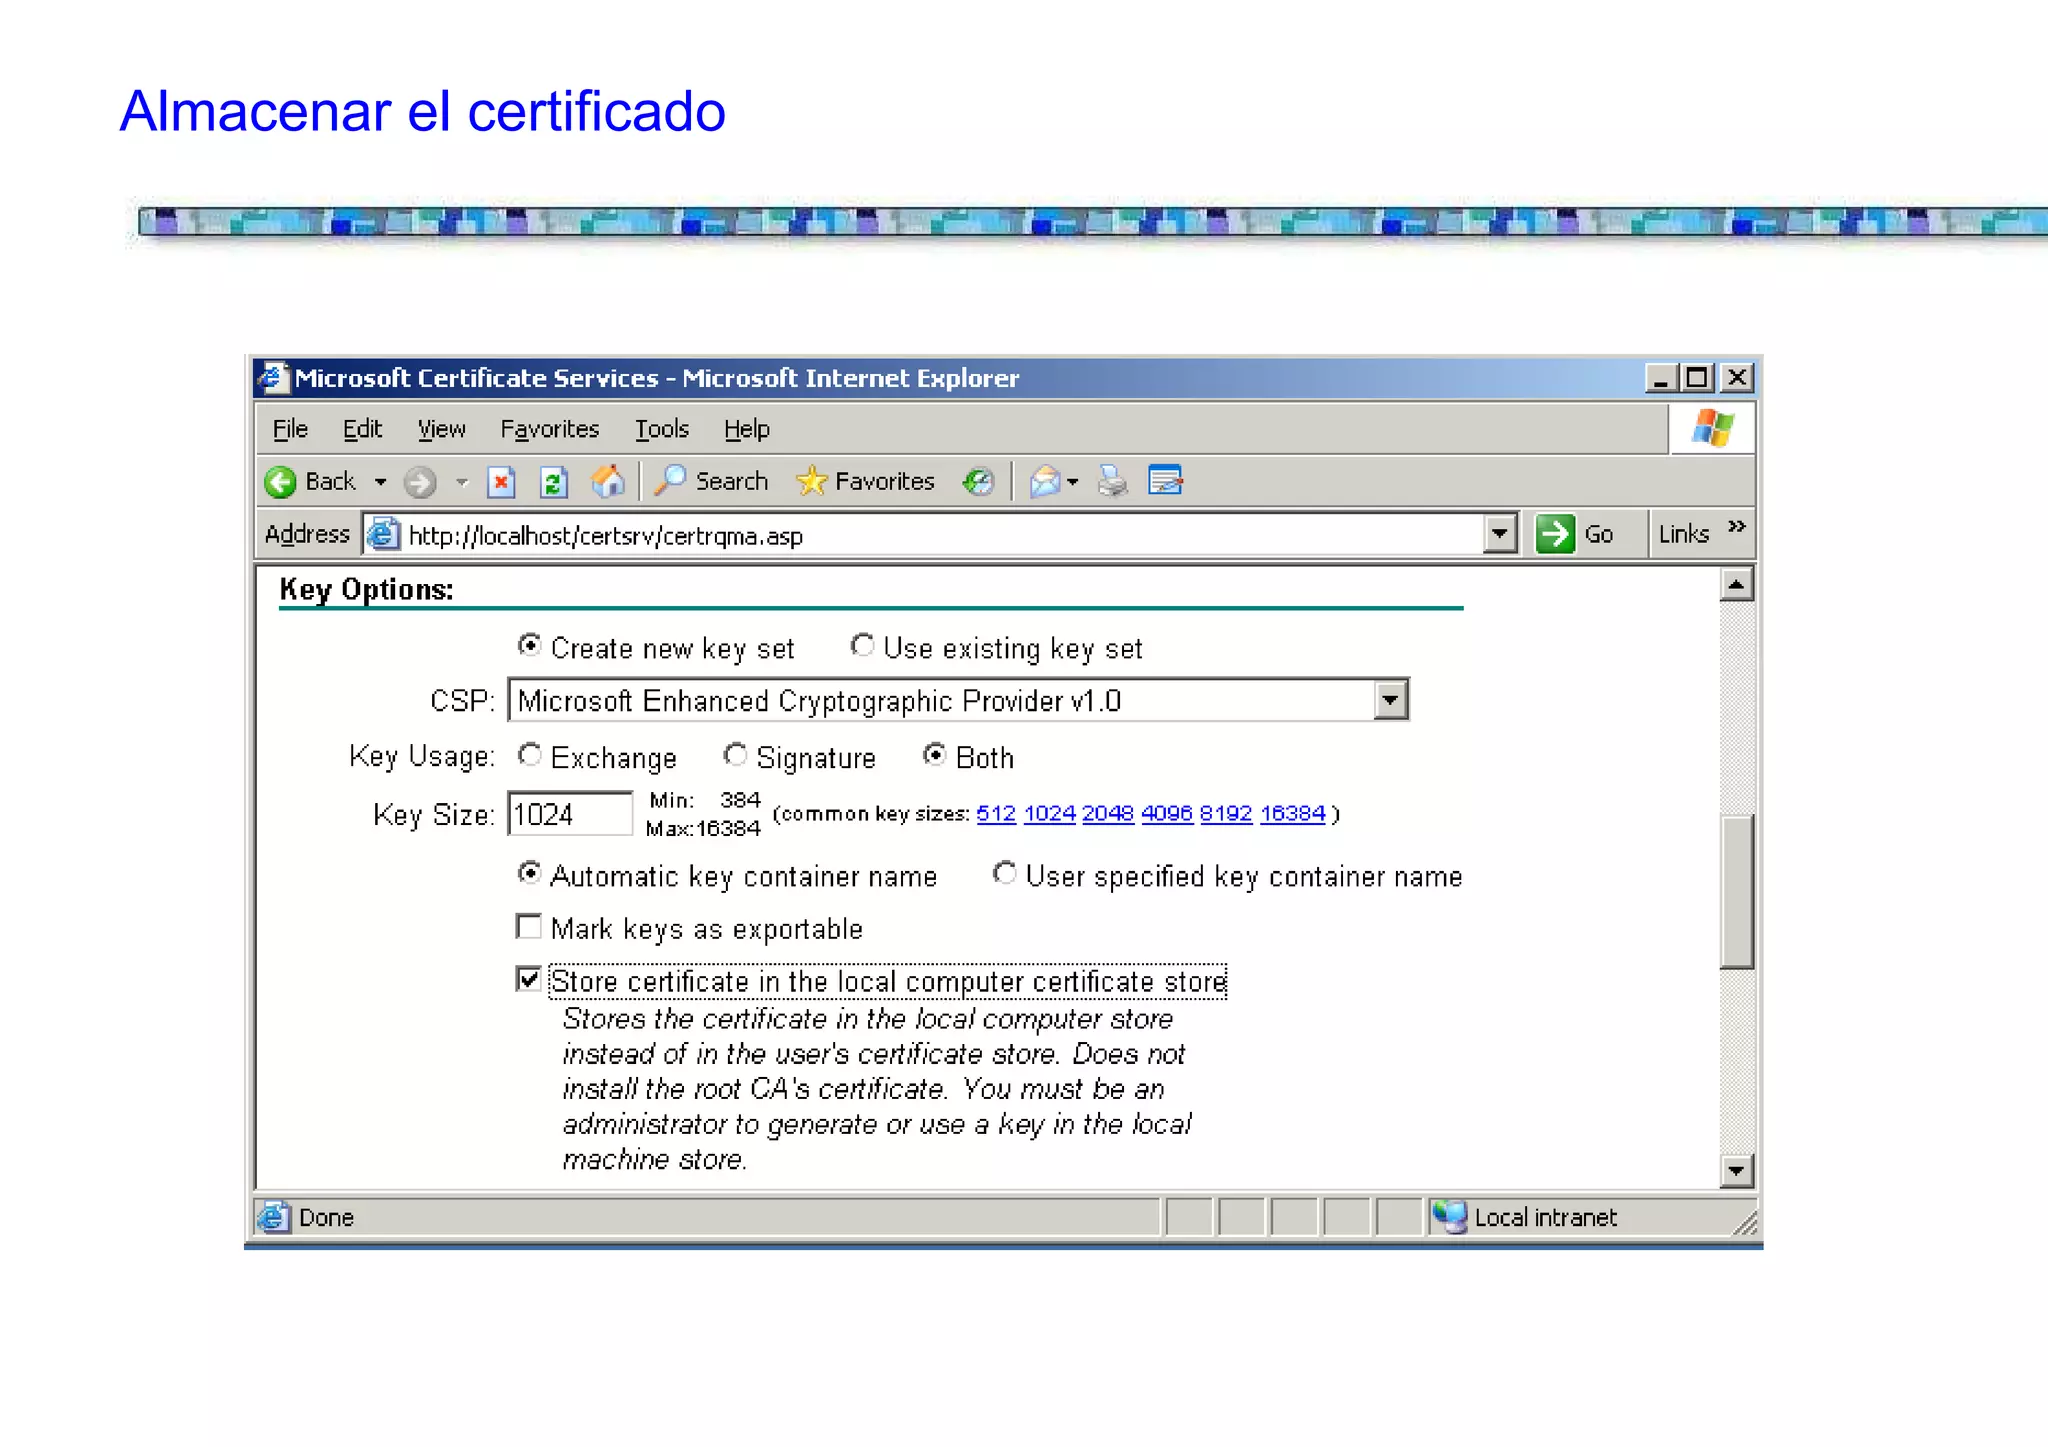Click the Edit page icon in the toolbar
Screen dimensions: 2048x1447
tap(1166, 481)
